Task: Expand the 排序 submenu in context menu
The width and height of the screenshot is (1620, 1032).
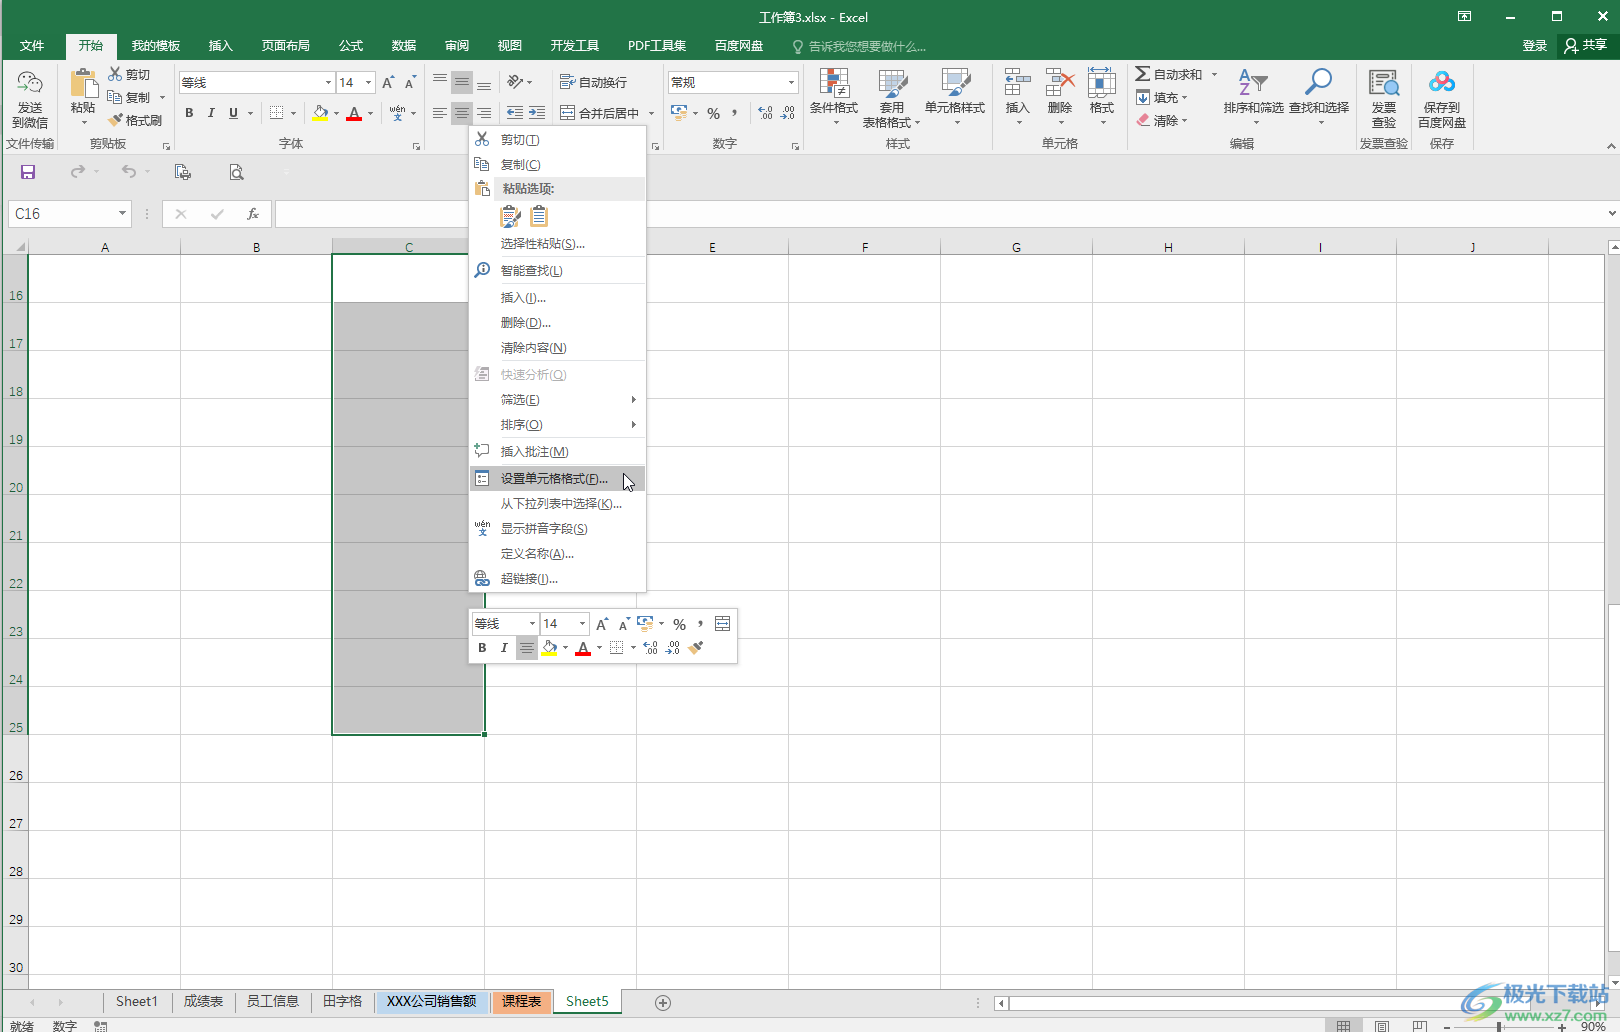Action: tap(558, 425)
